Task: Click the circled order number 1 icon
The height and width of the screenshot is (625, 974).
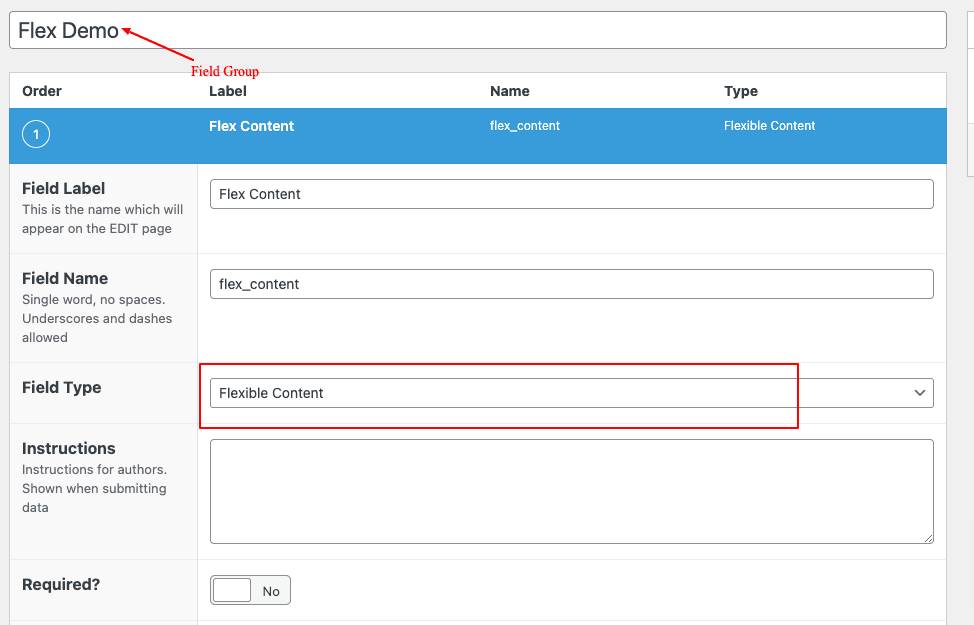Action: pyautogui.click(x=36, y=134)
